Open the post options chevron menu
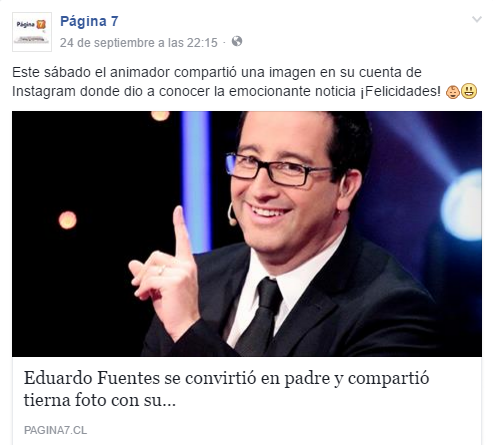The height and width of the screenshot is (445, 493). pos(477,19)
